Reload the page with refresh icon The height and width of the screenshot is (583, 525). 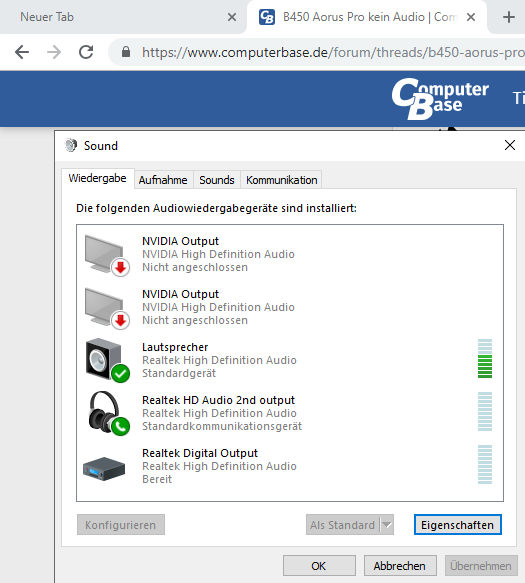(86, 52)
